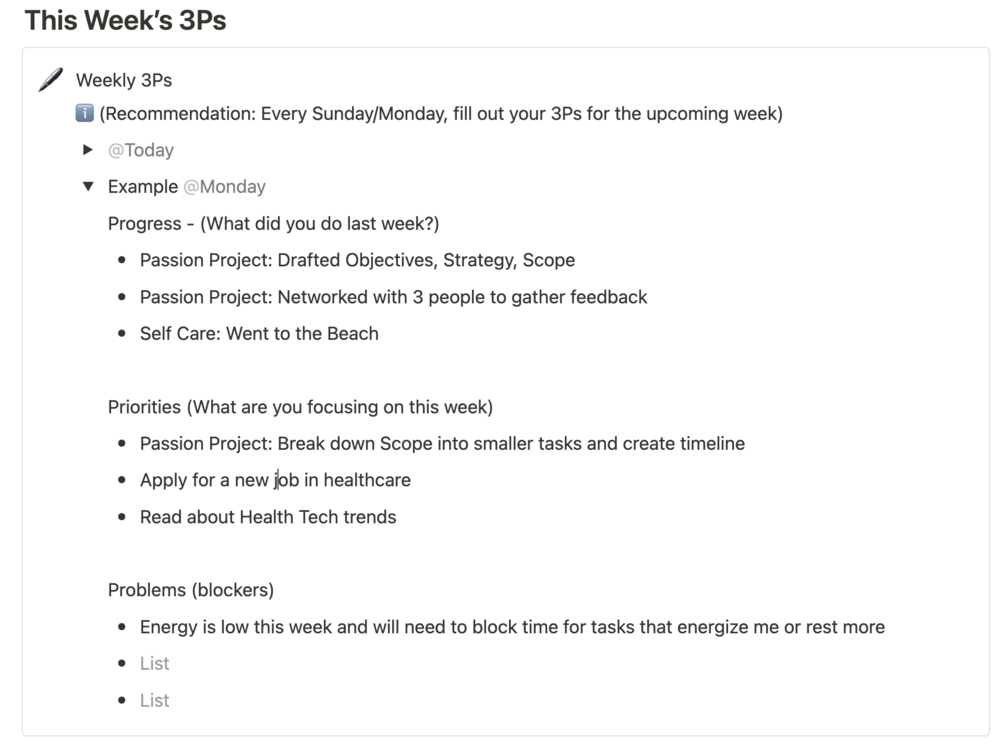Open the @Monday date mention
Image resolution: width=1005 pixels, height=749 pixels.
click(x=225, y=186)
